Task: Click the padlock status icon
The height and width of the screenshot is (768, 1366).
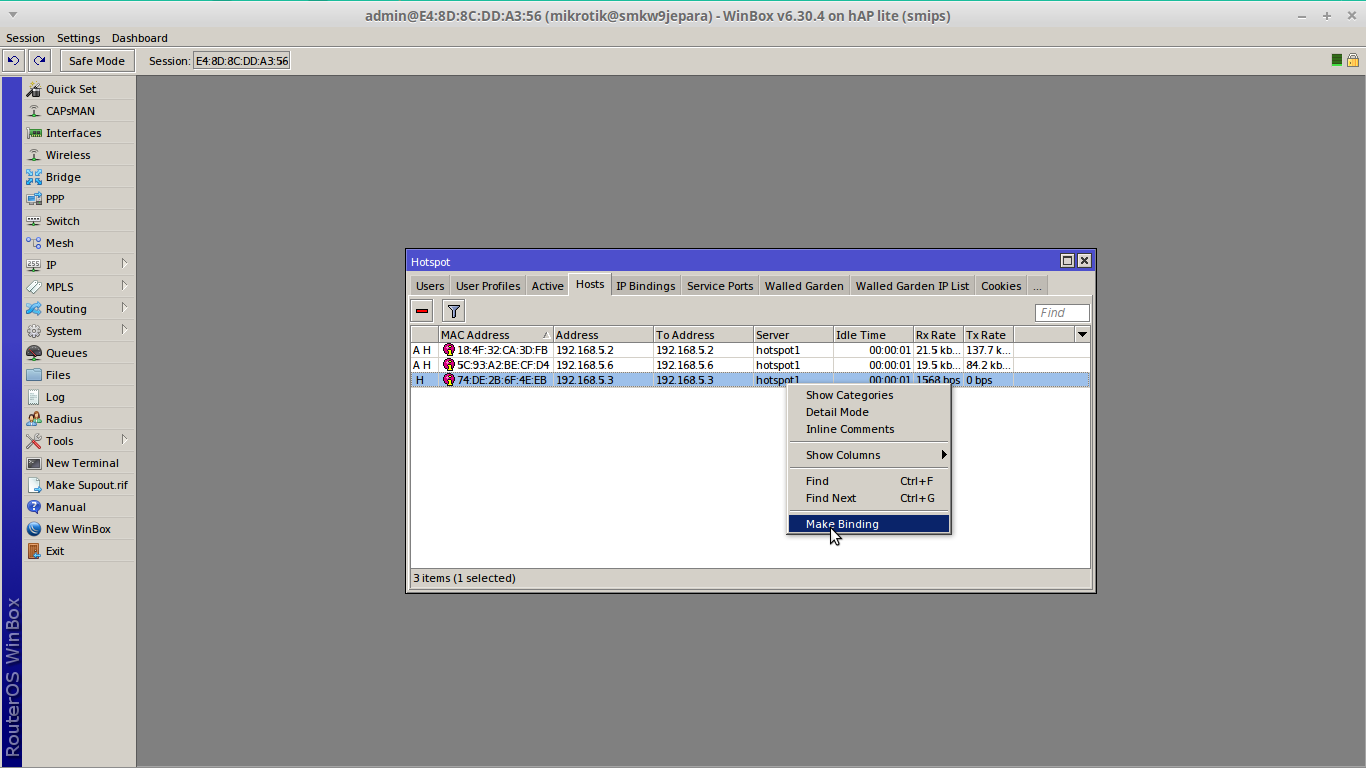Action: [x=1352, y=60]
